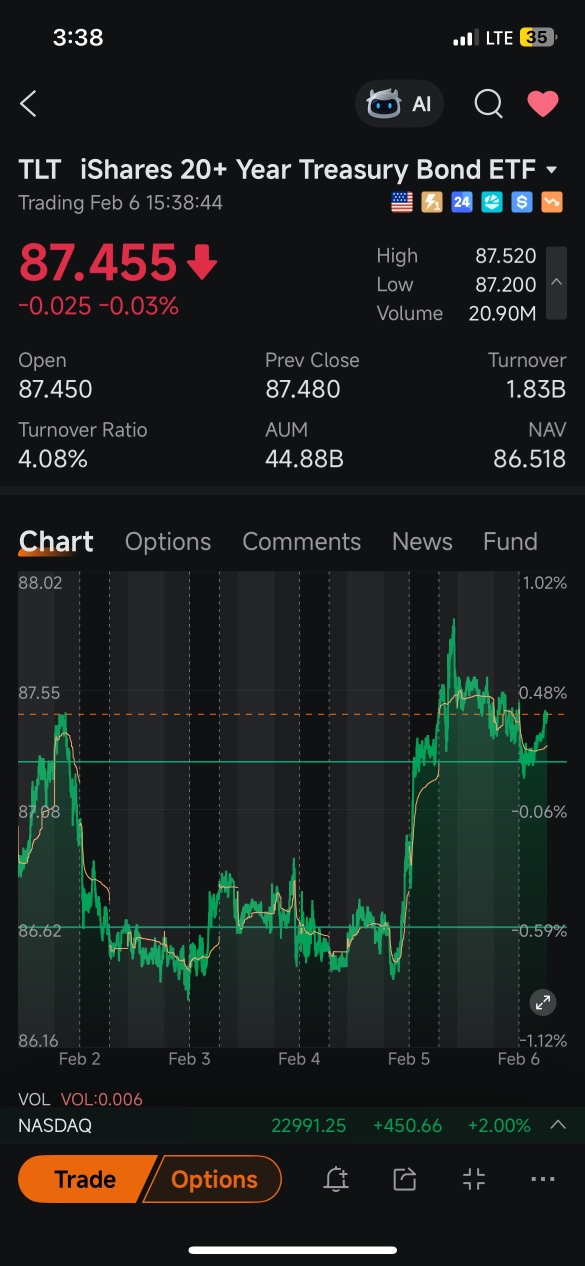Screen dimensions: 585x1266
Task: Tap the High value 87.520
Action: tap(505, 256)
